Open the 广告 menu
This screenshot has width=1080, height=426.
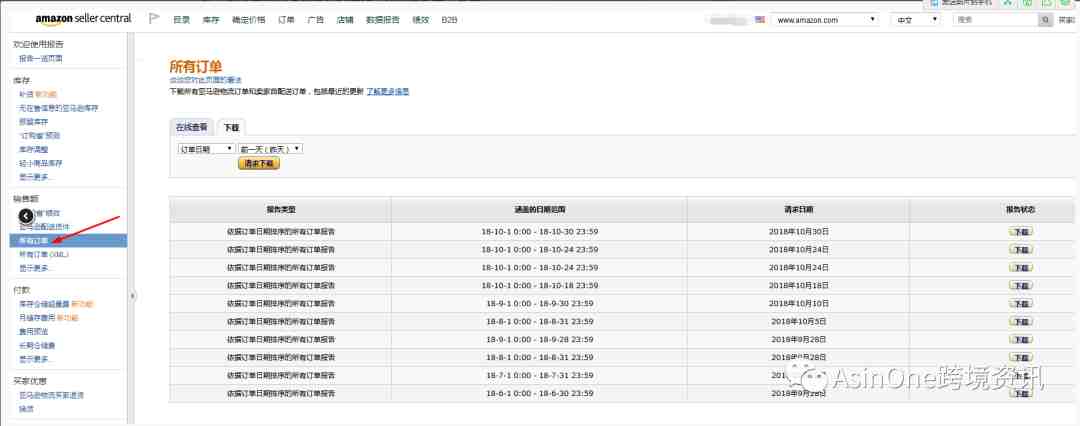[x=315, y=20]
